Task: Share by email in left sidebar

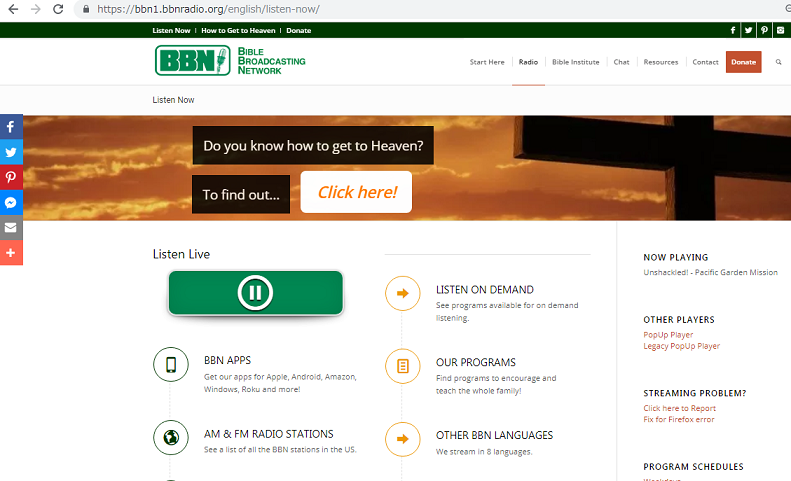Action: coord(11,228)
